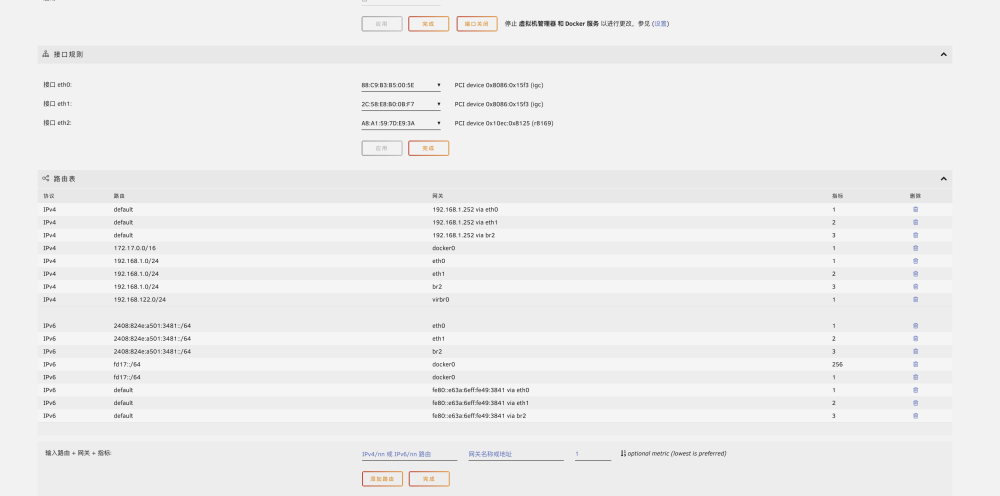Delete IPv4 default route via br2

tap(915, 235)
